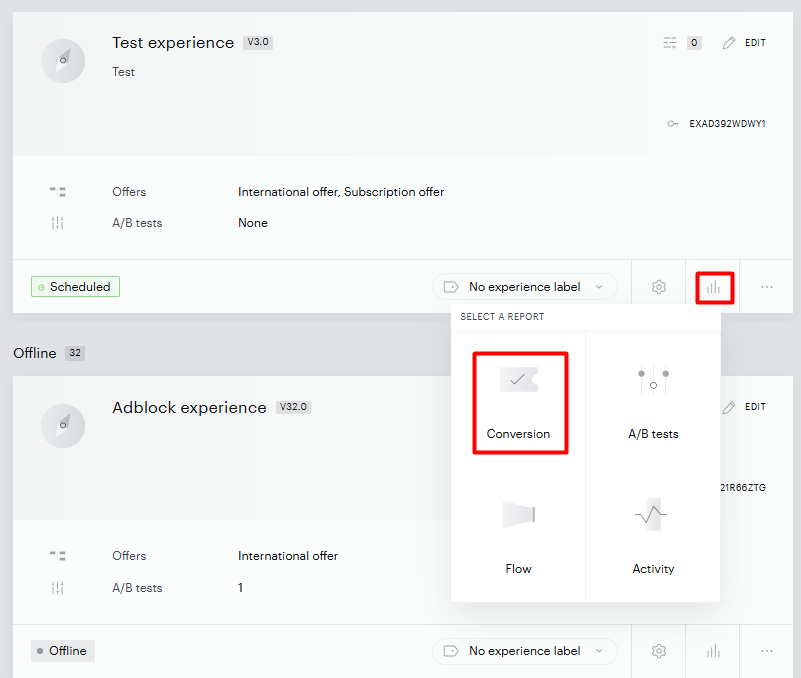Click the V32.0 version badge
This screenshot has width=801, height=678.
click(x=293, y=407)
